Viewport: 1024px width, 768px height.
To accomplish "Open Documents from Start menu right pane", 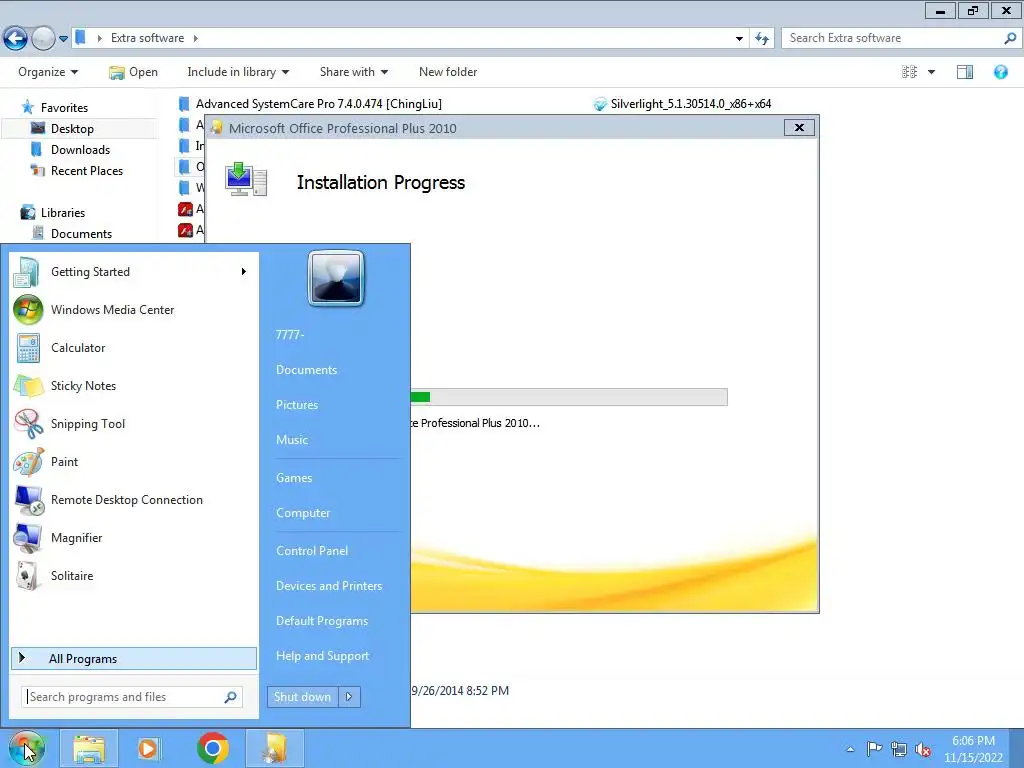I will (307, 370).
